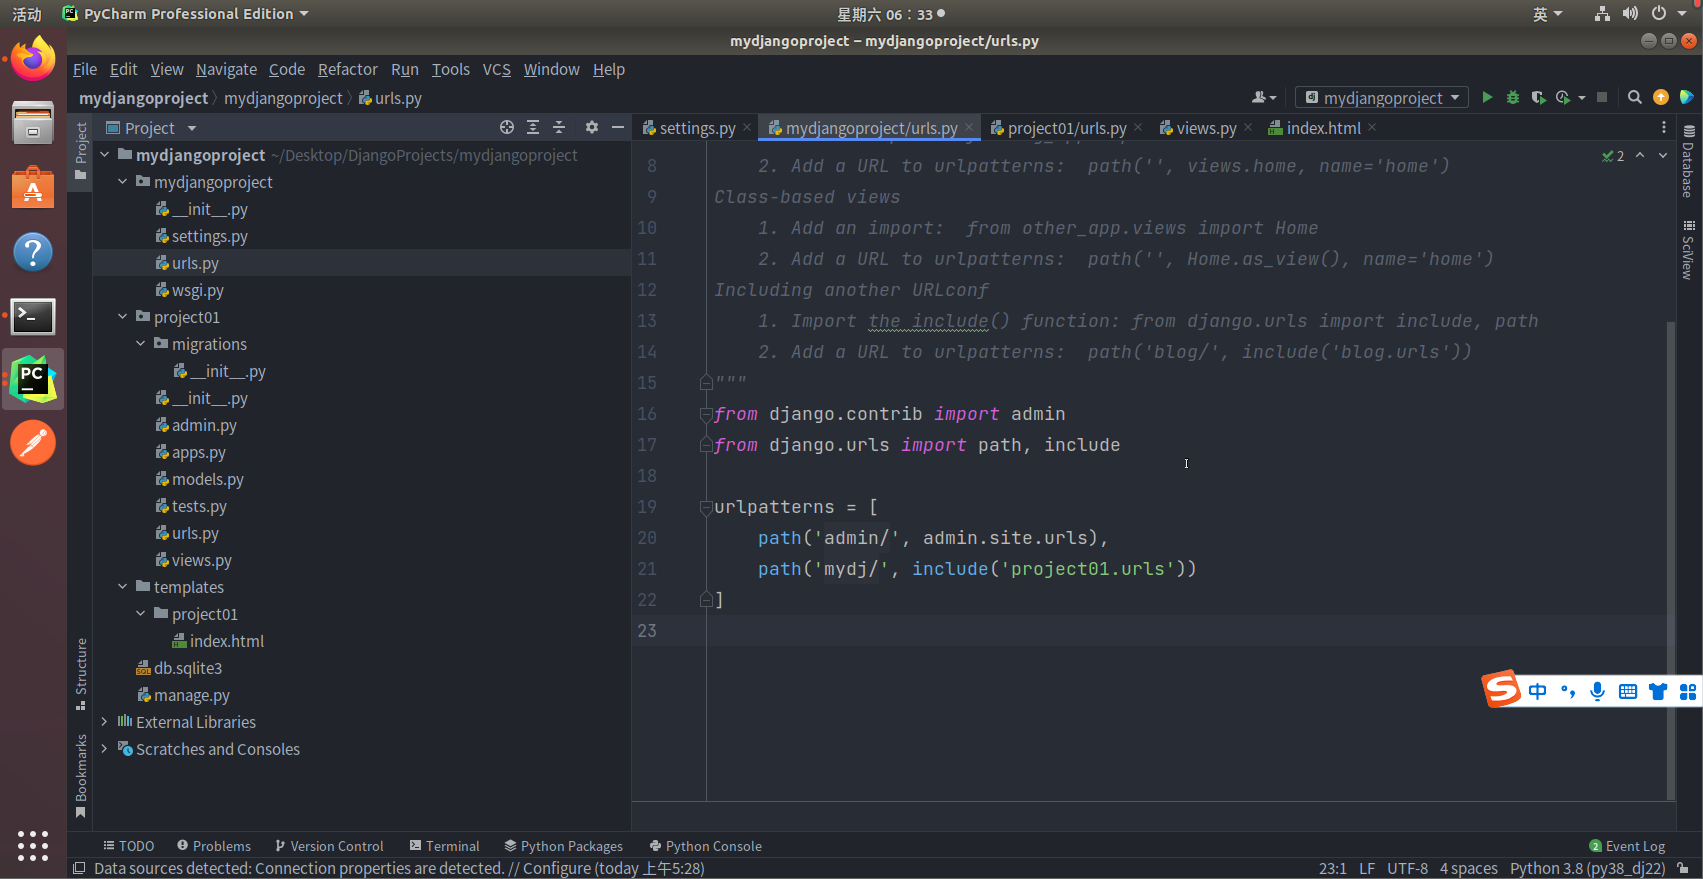Collapse templates folder in tree
The height and width of the screenshot is (879, 1703).
point(122,587)
